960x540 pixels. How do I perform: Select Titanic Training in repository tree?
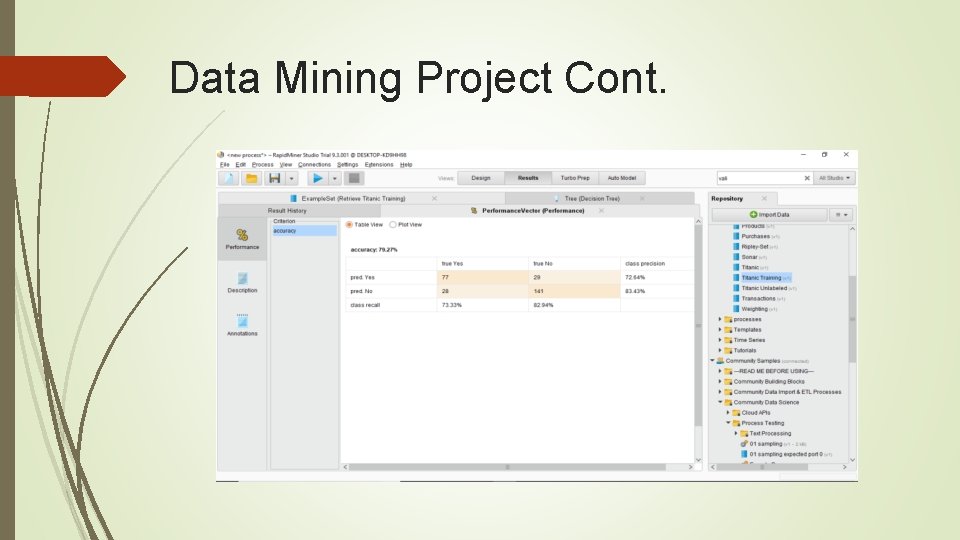pyautogui.click(x=762, y=278)
